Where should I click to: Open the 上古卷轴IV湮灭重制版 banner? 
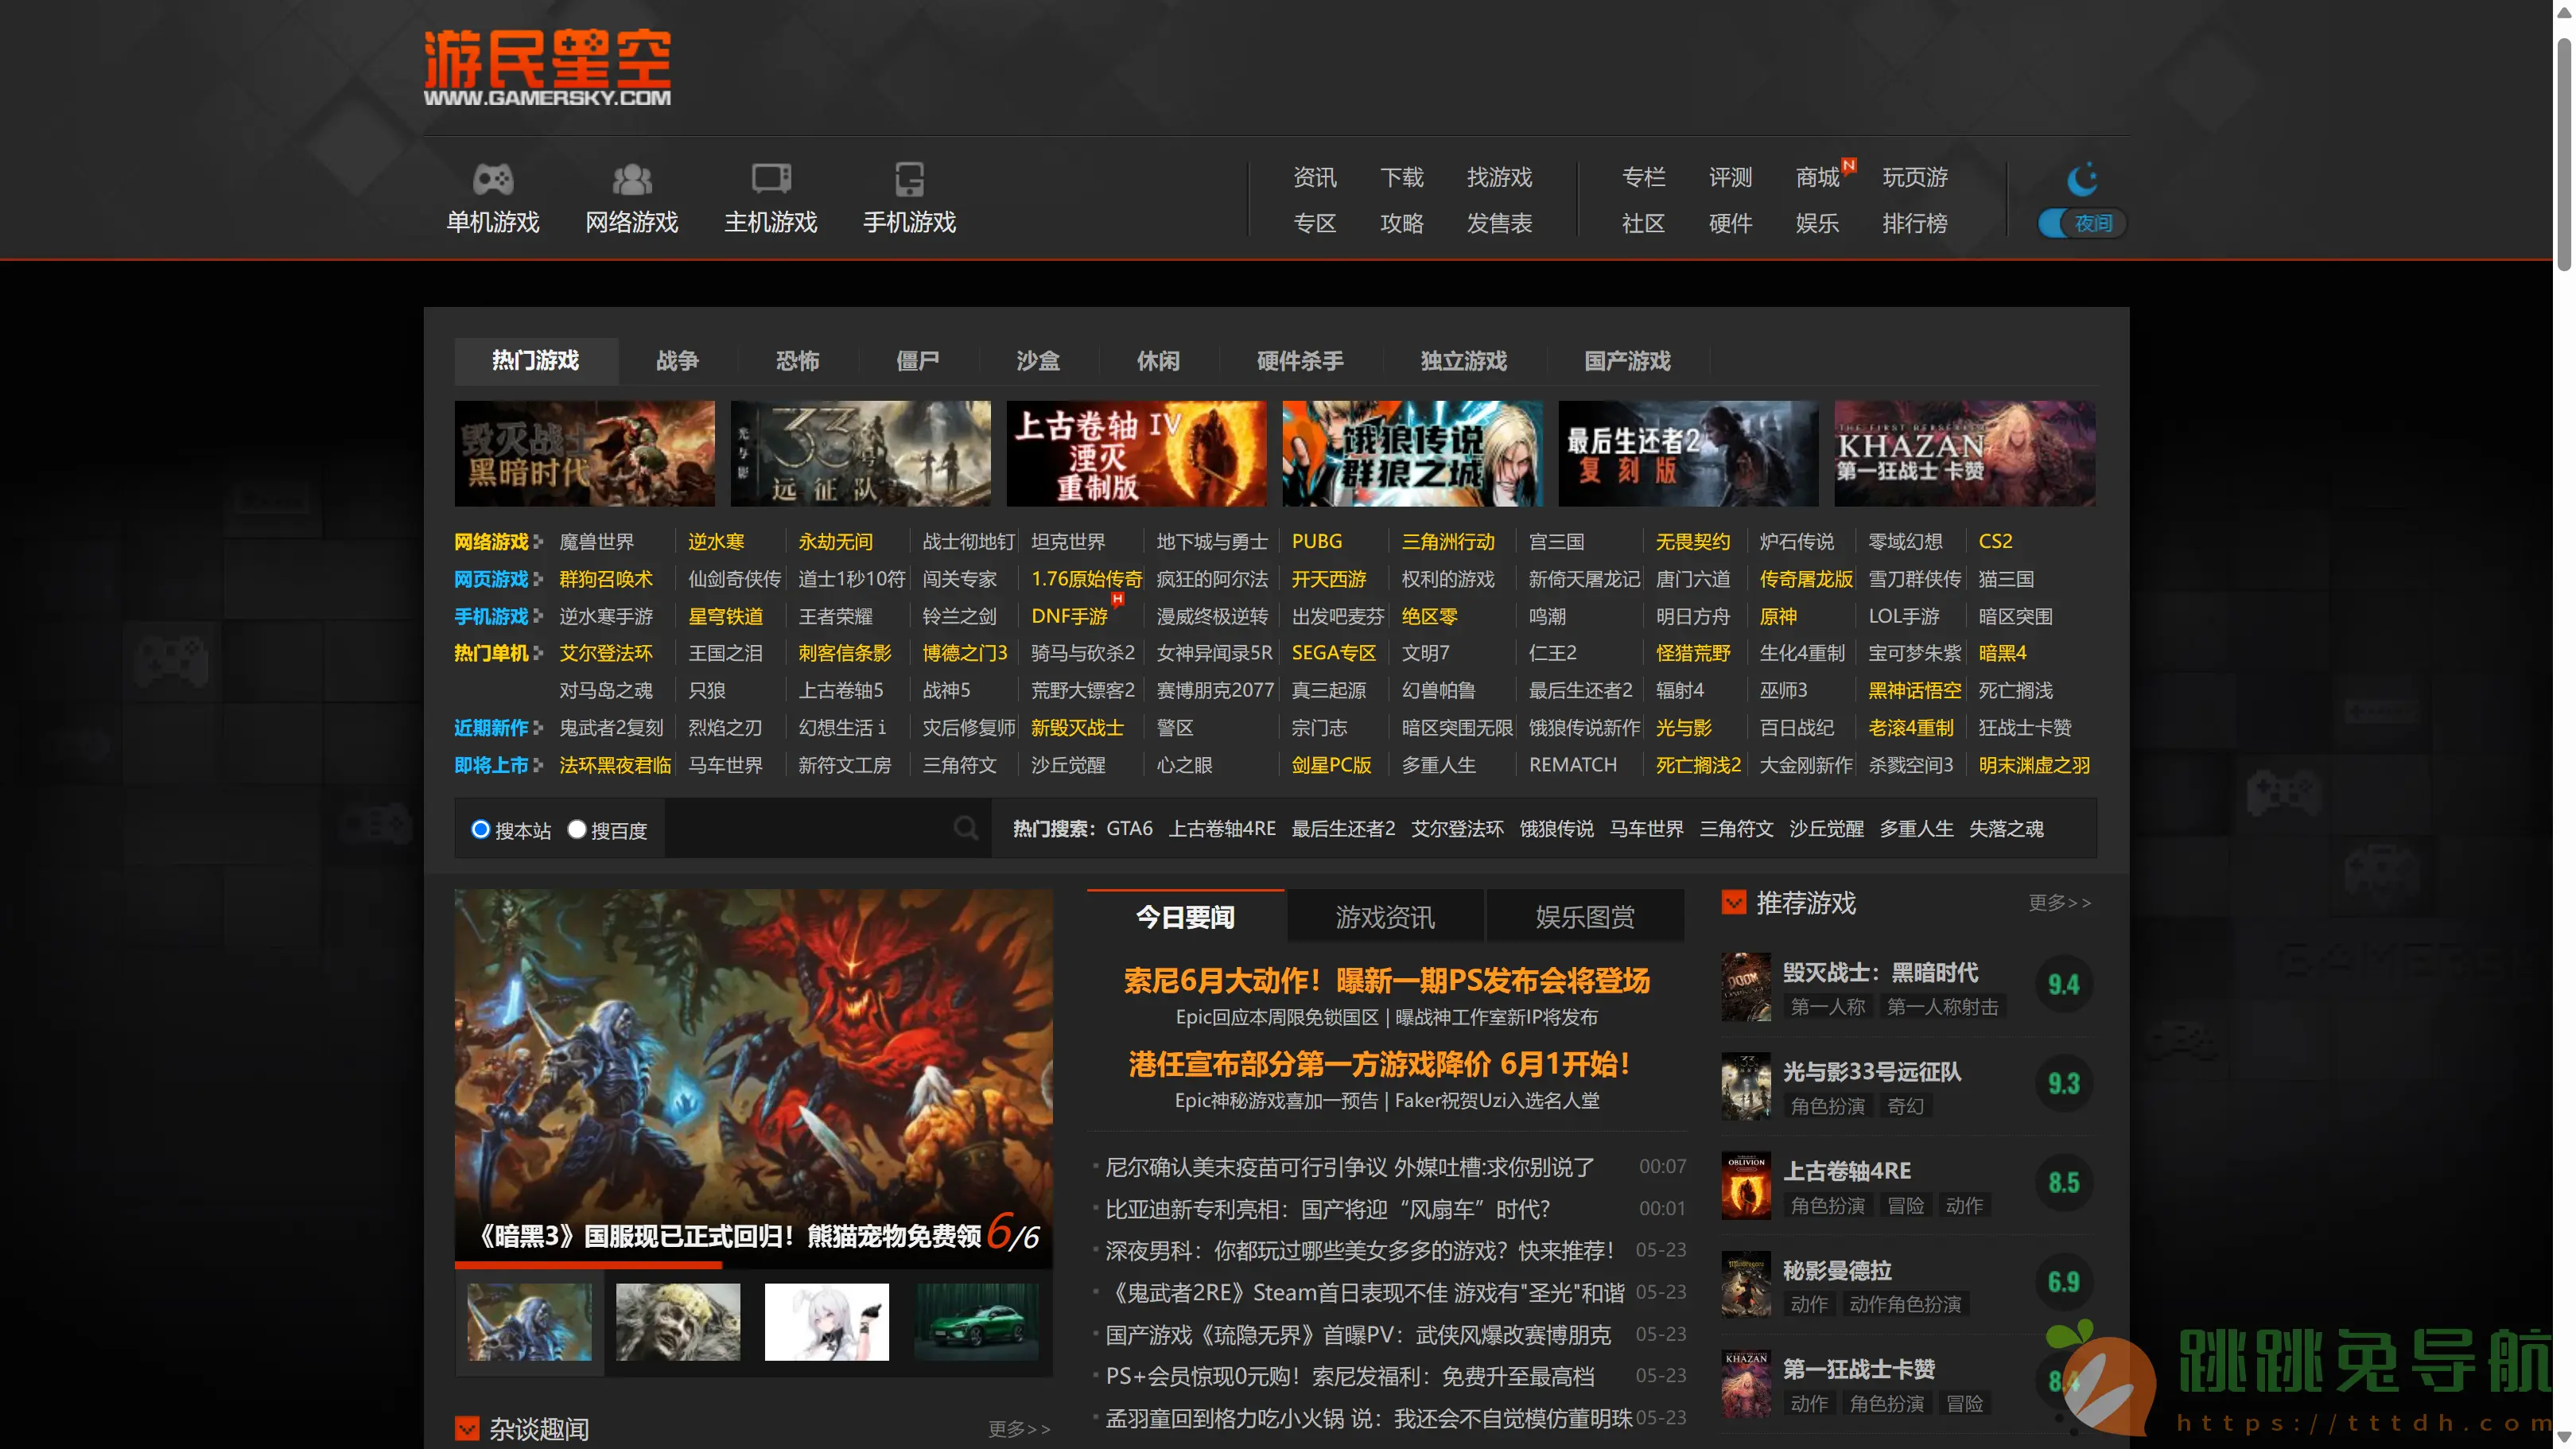pos(1136,454)
